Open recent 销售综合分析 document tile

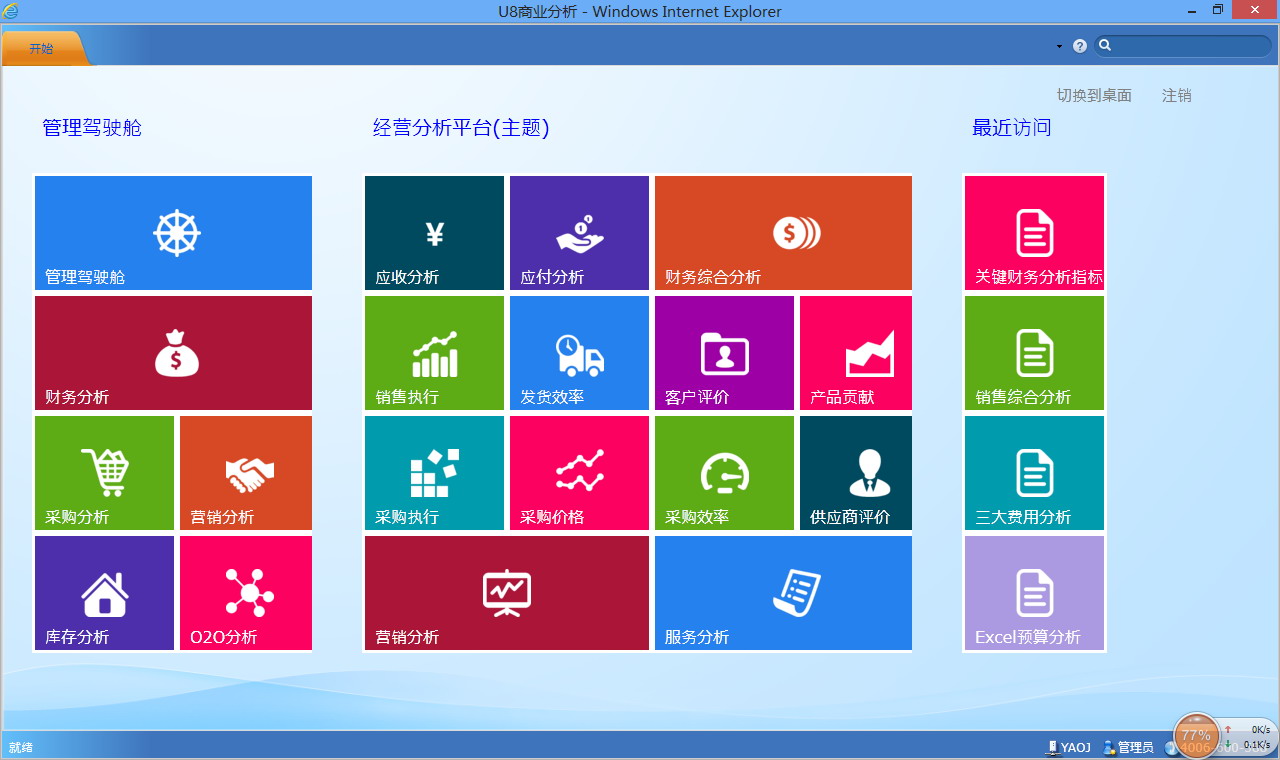click(1034, 353)
